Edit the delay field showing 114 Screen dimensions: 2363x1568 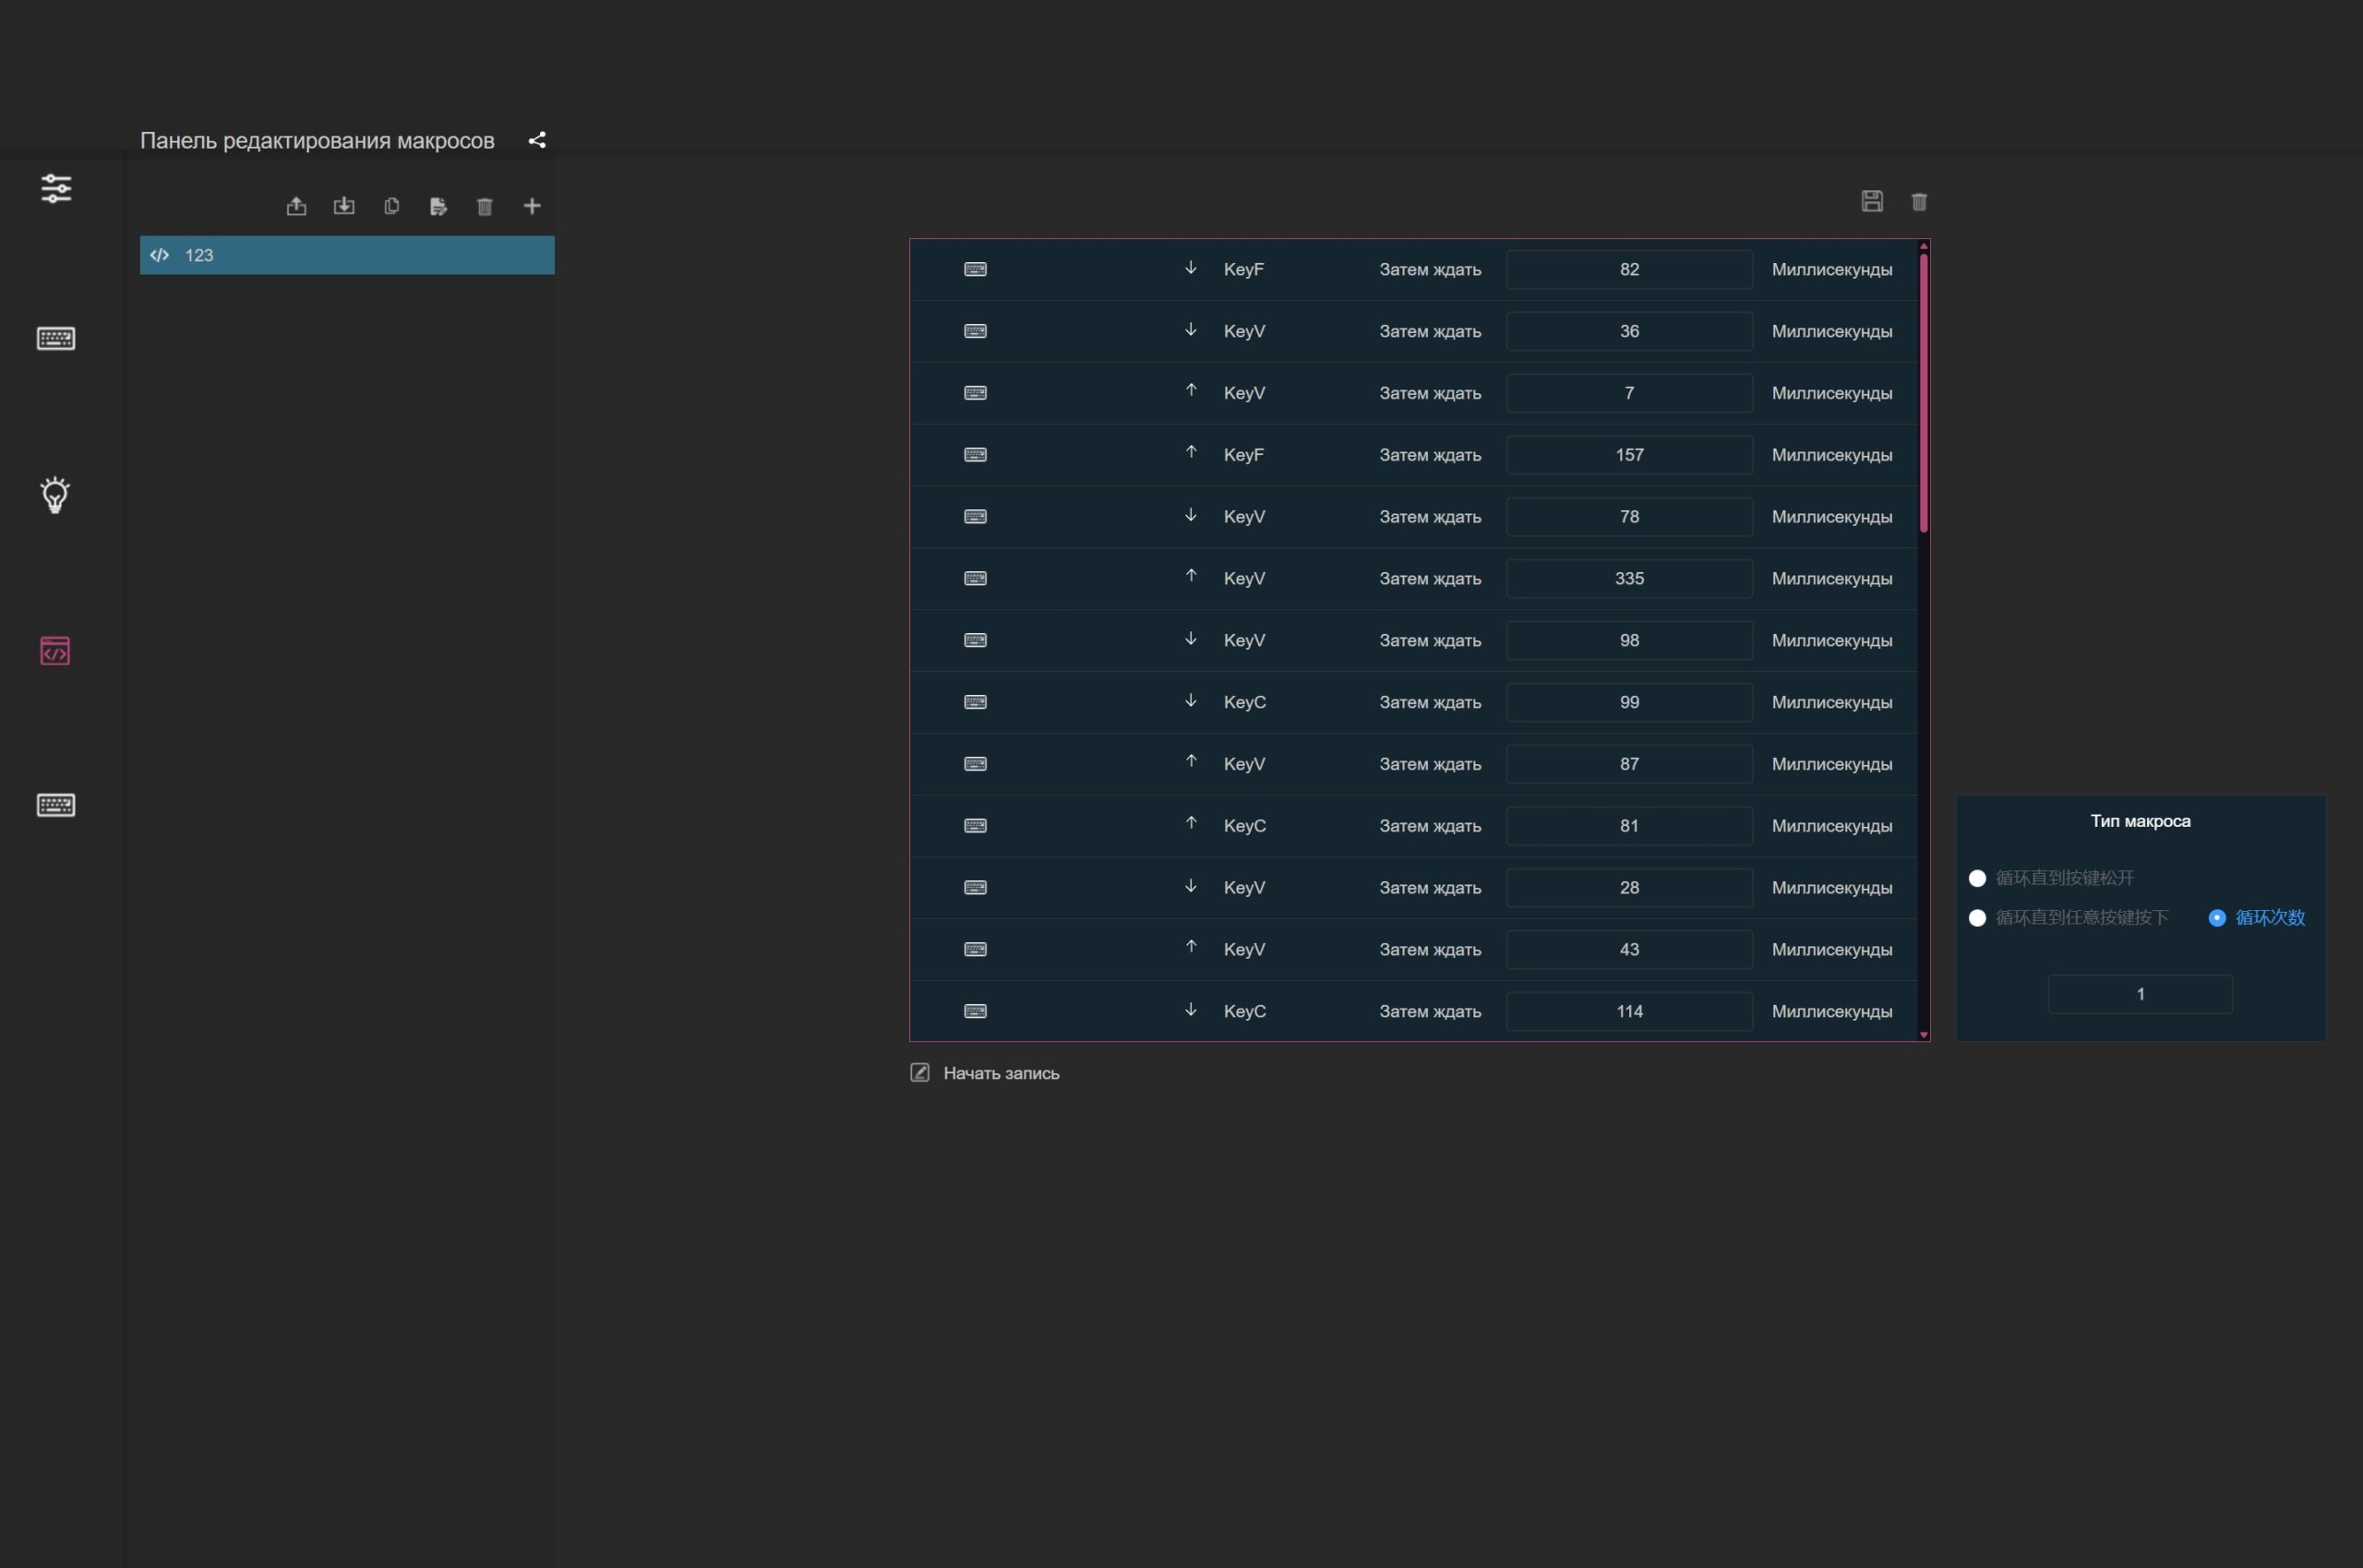(1629, 1011)
